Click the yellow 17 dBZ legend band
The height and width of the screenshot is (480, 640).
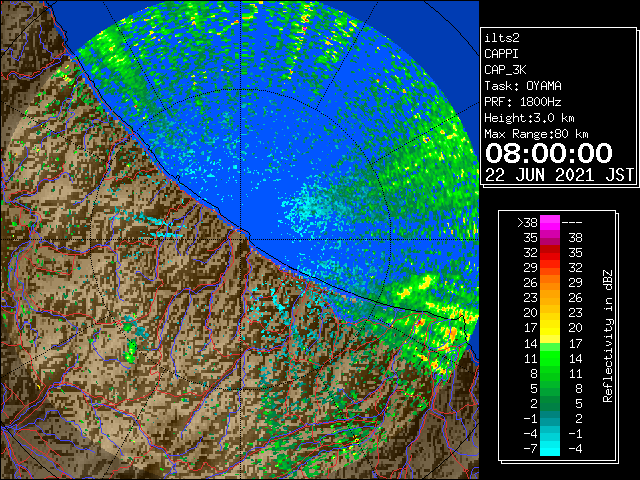pos(550,328)
